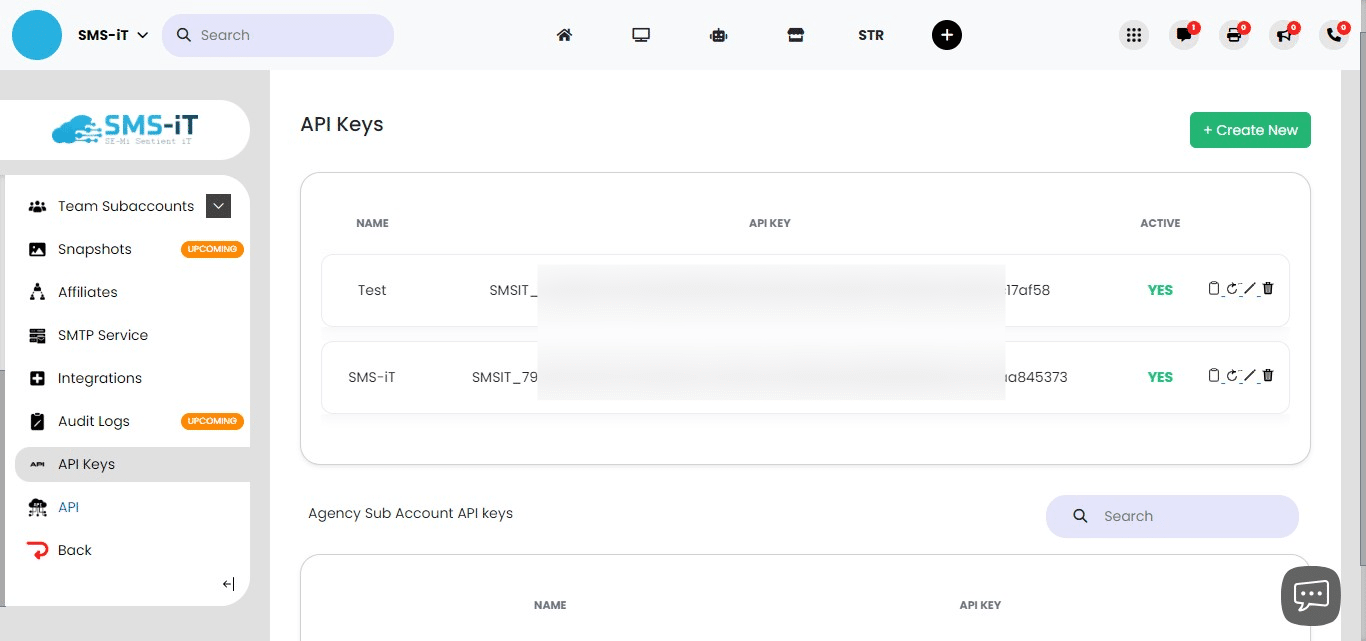
Task: Go to Affiliates in sidebar
Action: pos(88,292)
